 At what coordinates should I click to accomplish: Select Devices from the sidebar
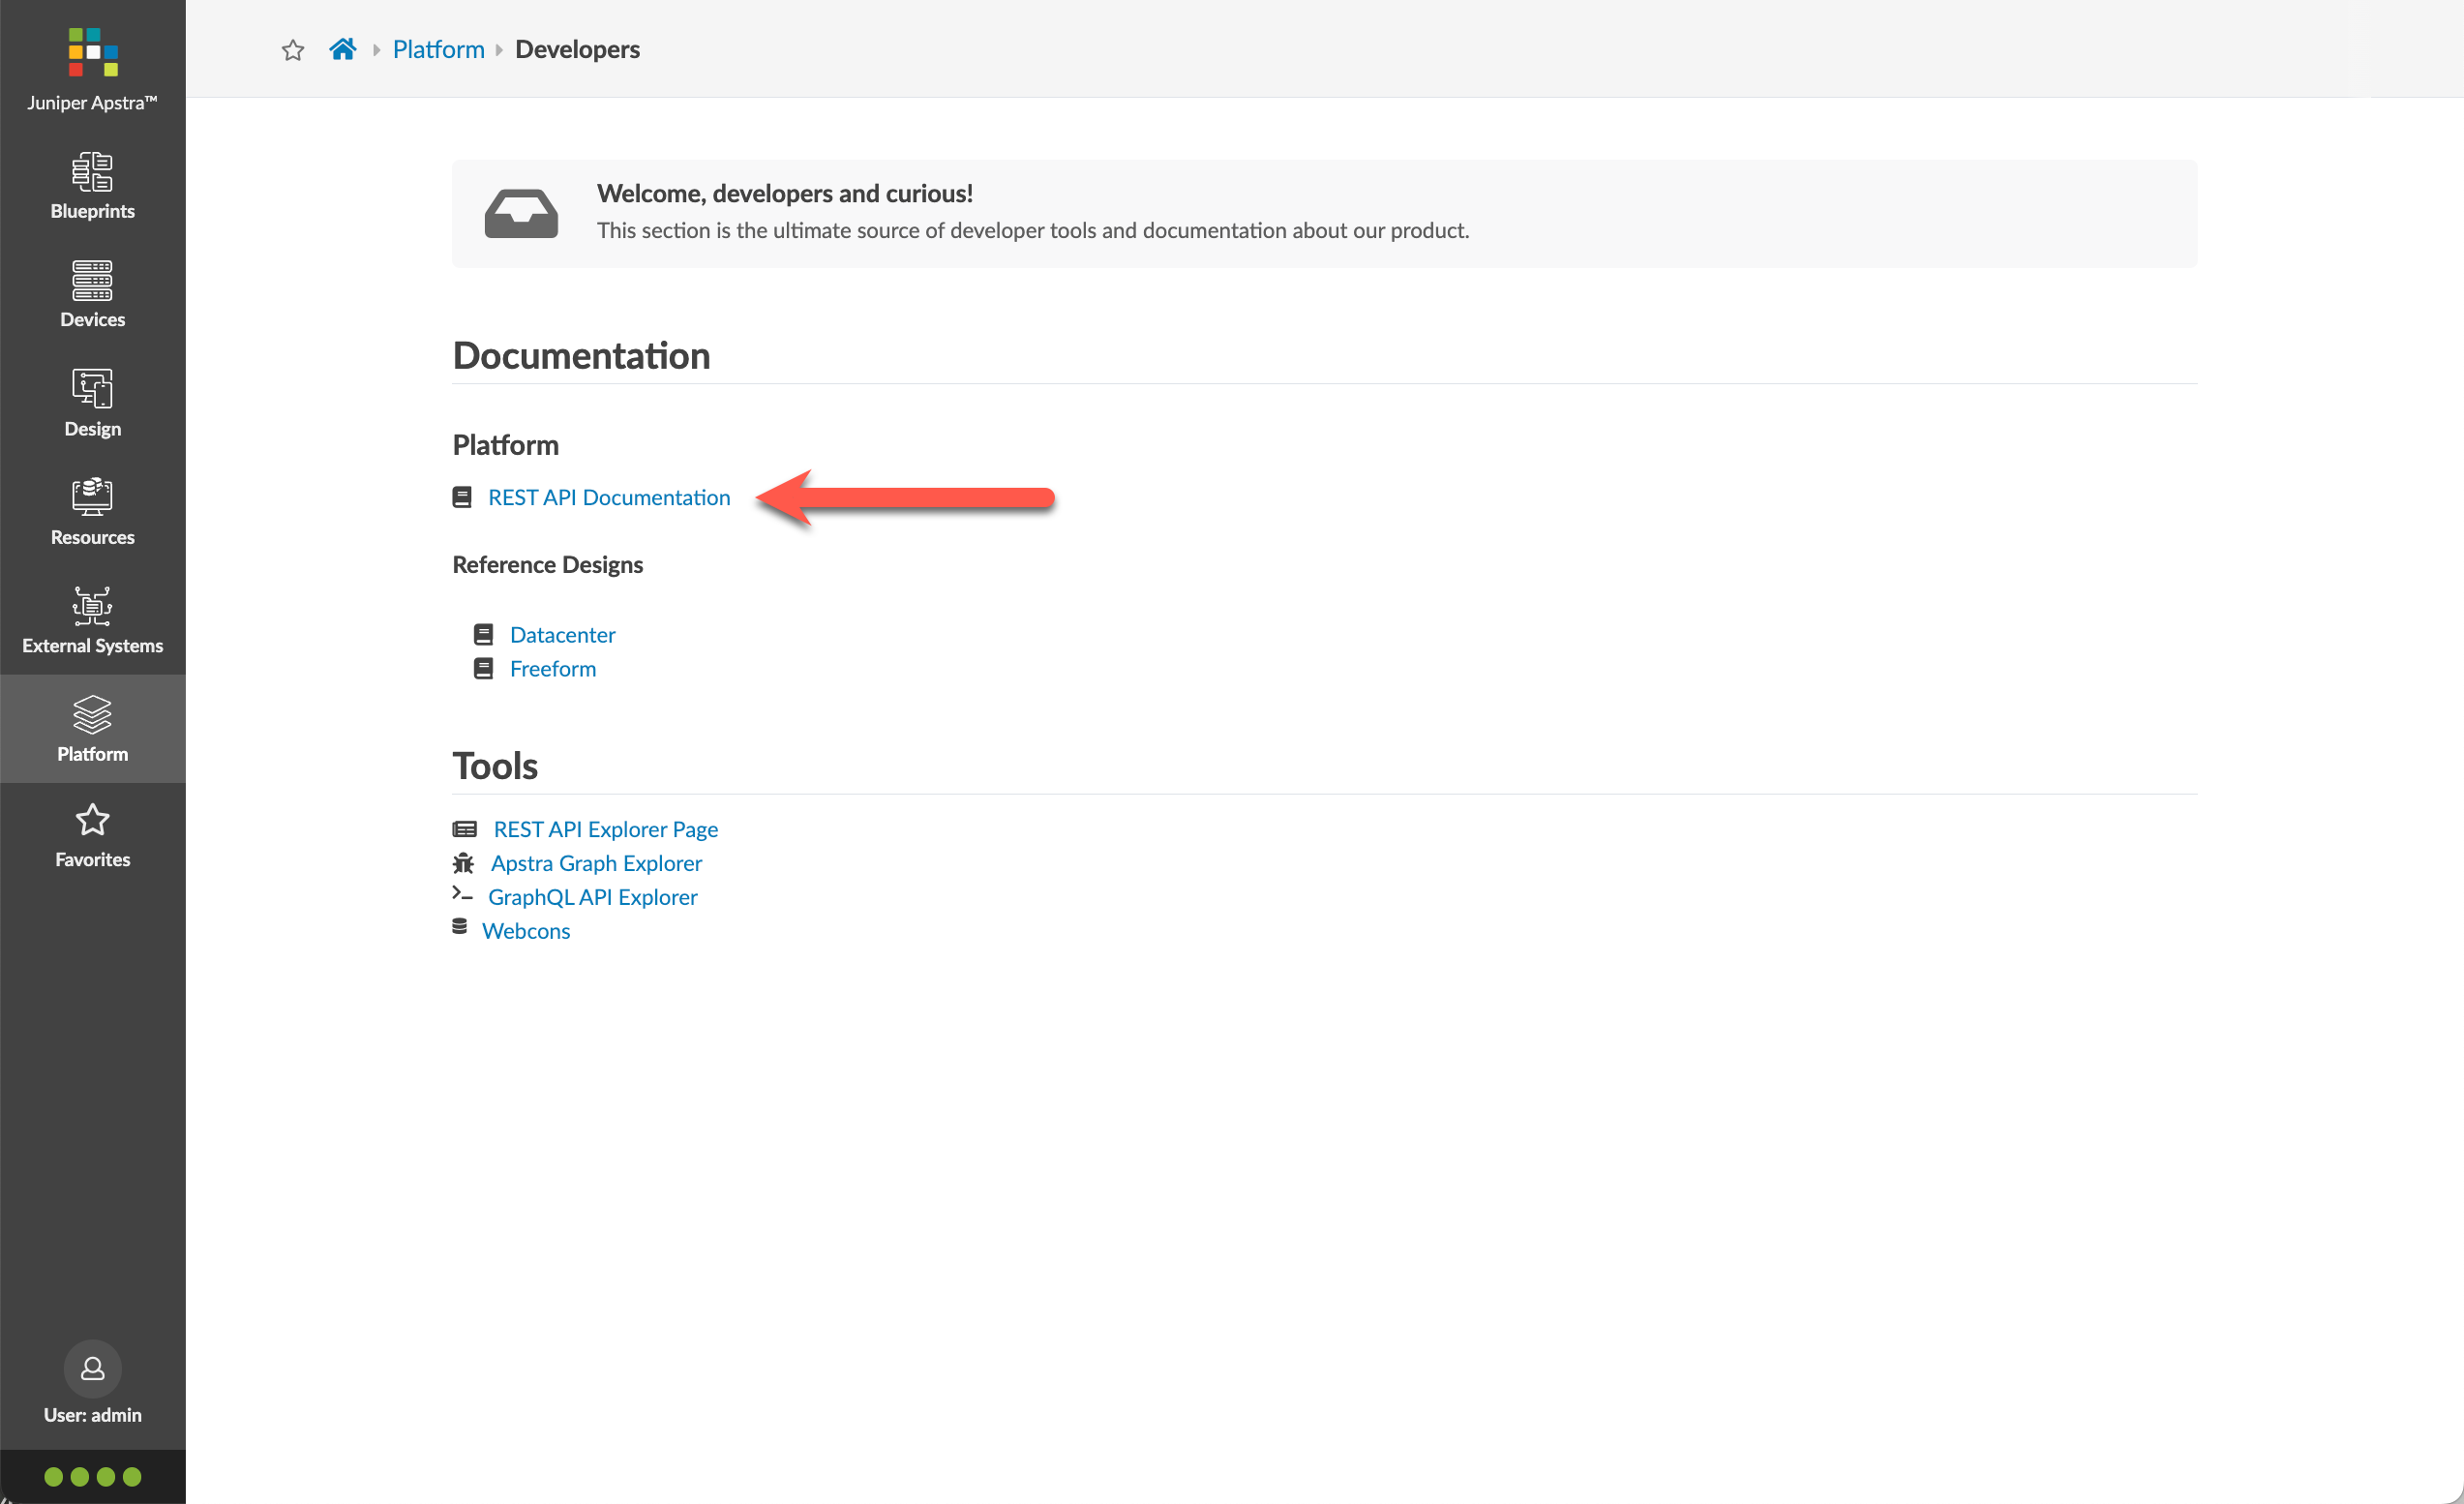[92, 293]
